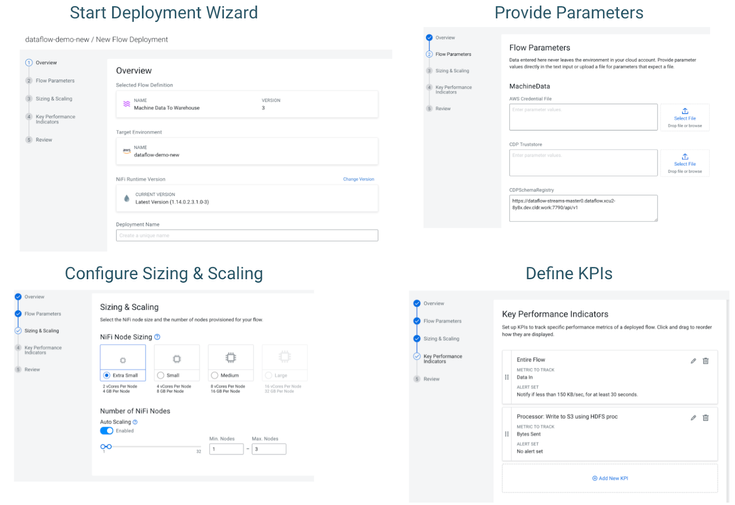Image resolution: width=735 pixels, height=505 pixels.
Task: Click upload icon for CDP Truststore
Action: 685,157
